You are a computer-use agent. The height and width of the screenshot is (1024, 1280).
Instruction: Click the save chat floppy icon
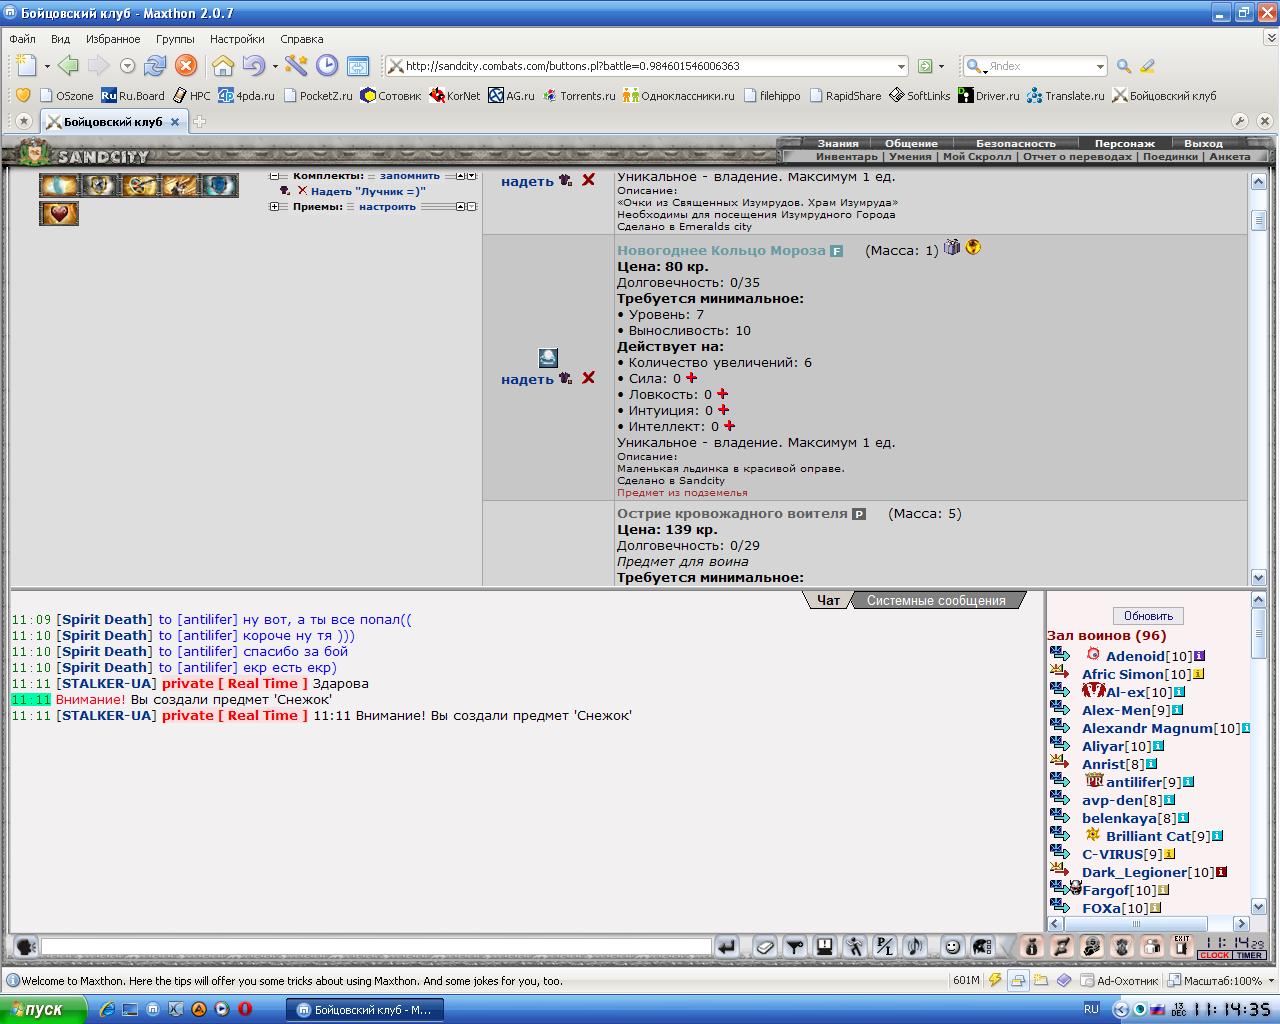(825, 946)
